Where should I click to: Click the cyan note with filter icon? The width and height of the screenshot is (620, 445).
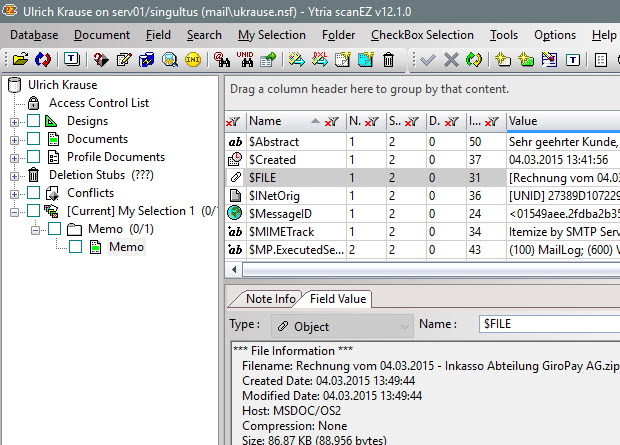click(365, 60)
